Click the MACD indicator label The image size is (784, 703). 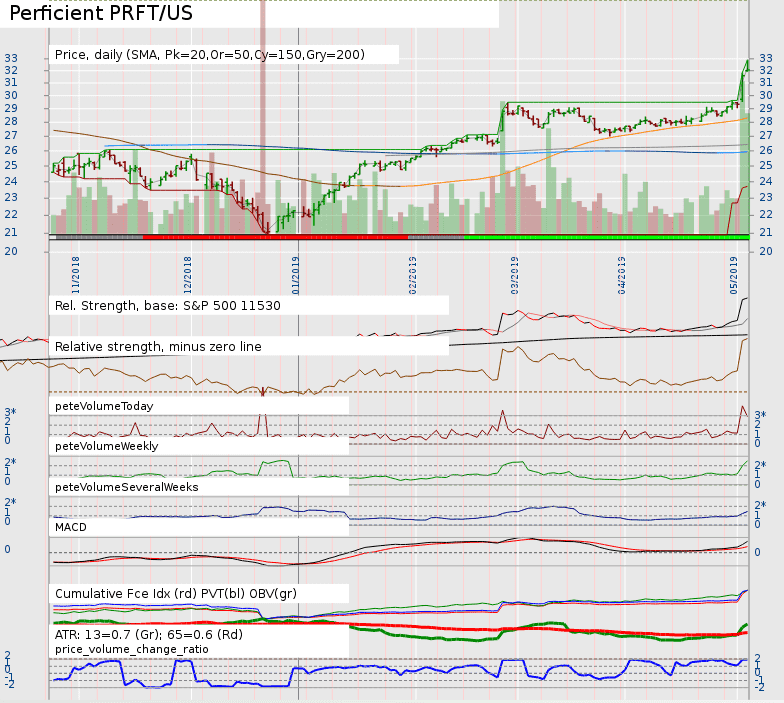tap(74, 526)
